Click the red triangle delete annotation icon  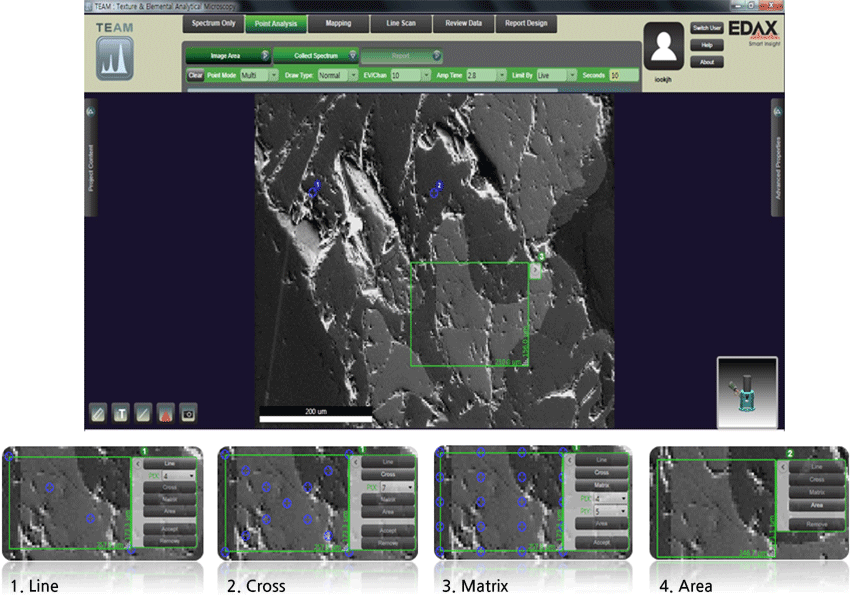pos(165,413)
